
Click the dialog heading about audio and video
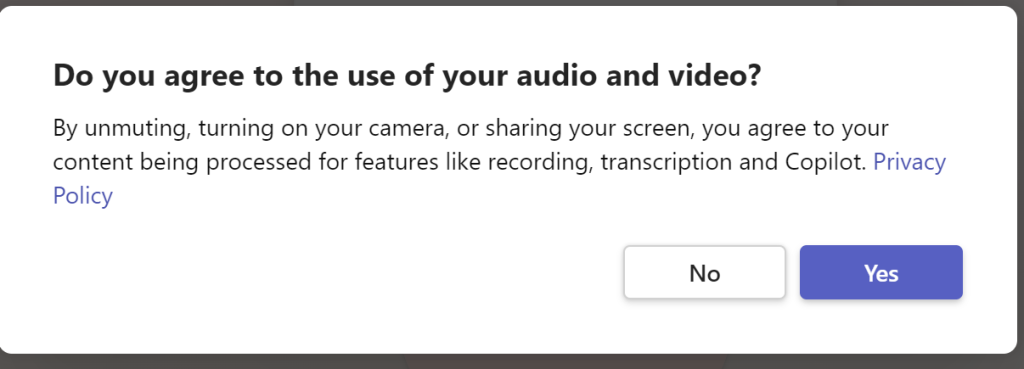coord(408,76)
